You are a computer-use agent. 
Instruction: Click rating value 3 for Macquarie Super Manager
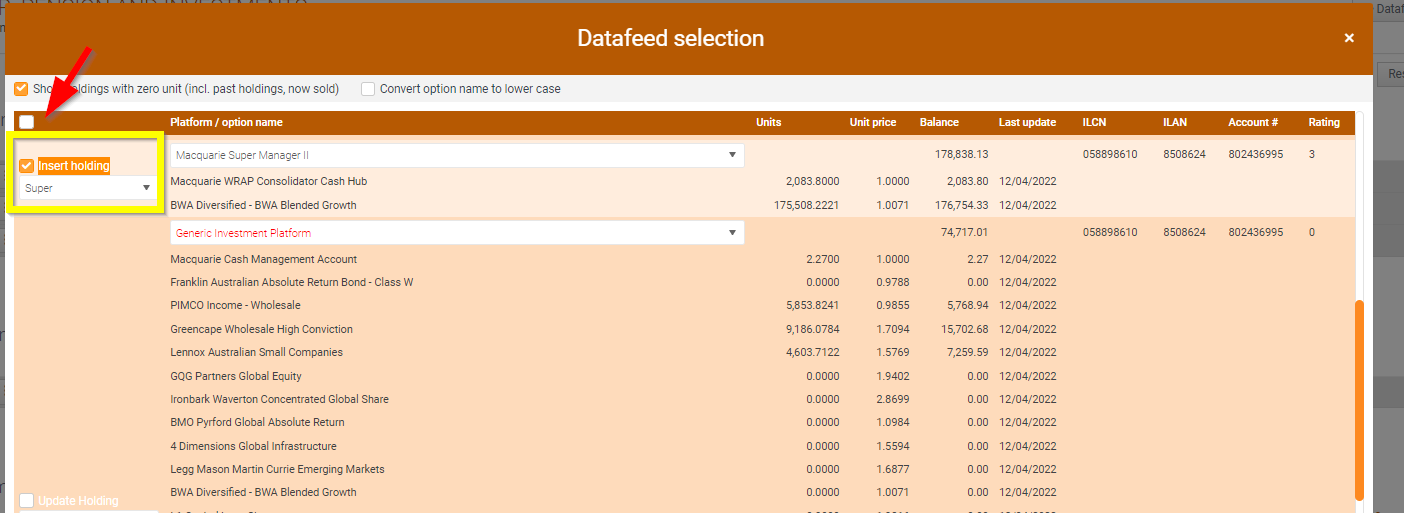[1312, 155]
